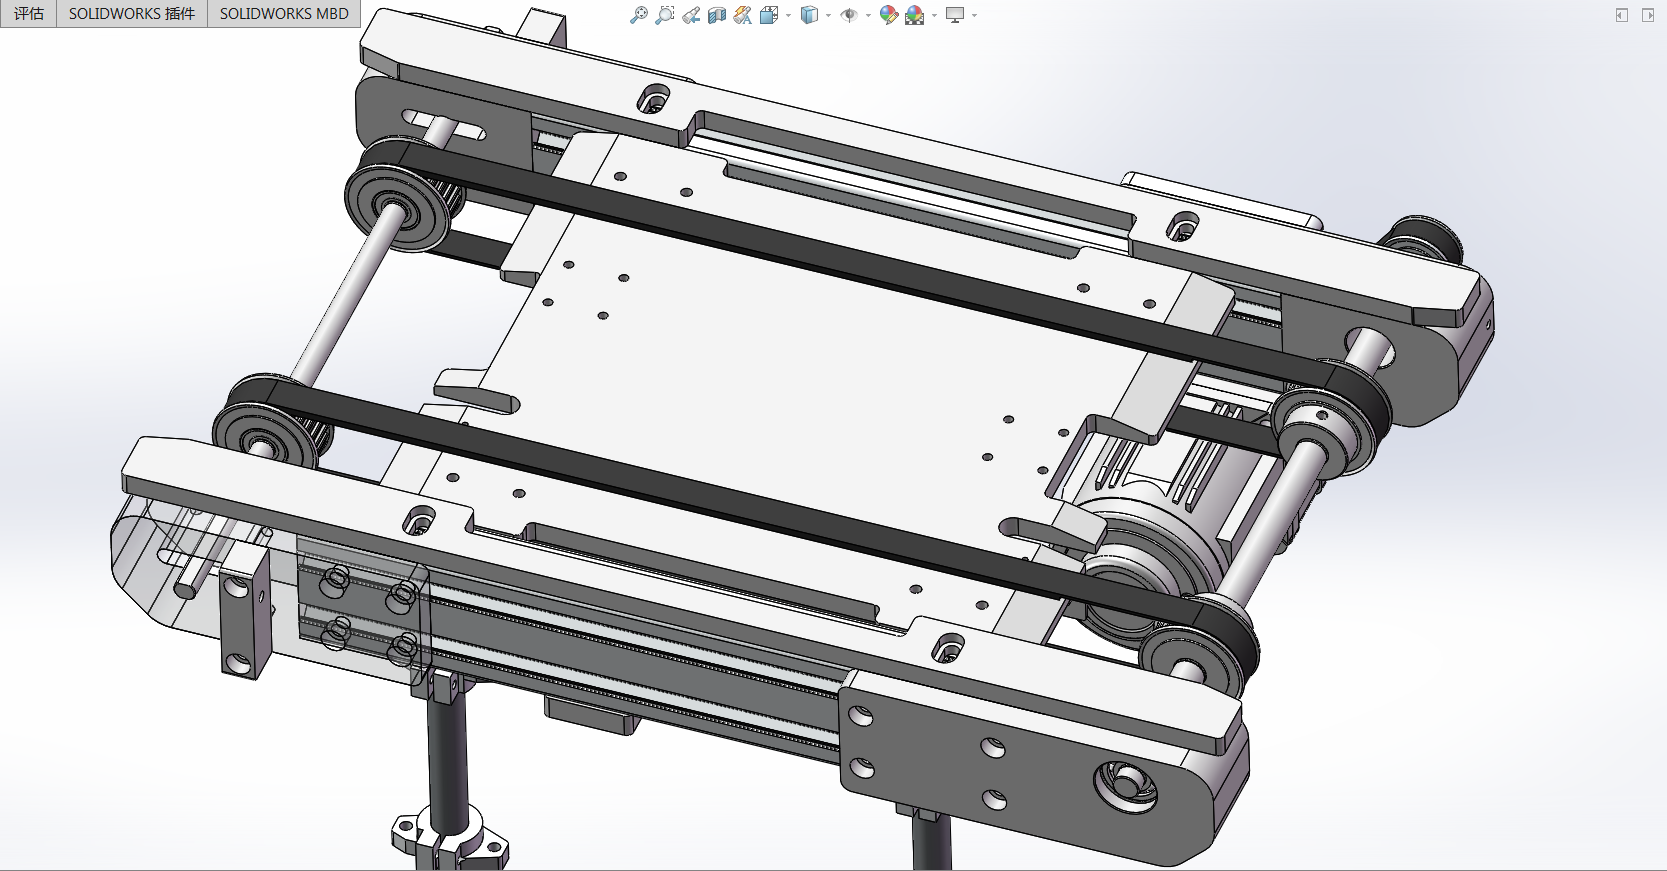The image size is (1667, 871).
Task: Click the View Settings monitor icon
Action: 955,15
